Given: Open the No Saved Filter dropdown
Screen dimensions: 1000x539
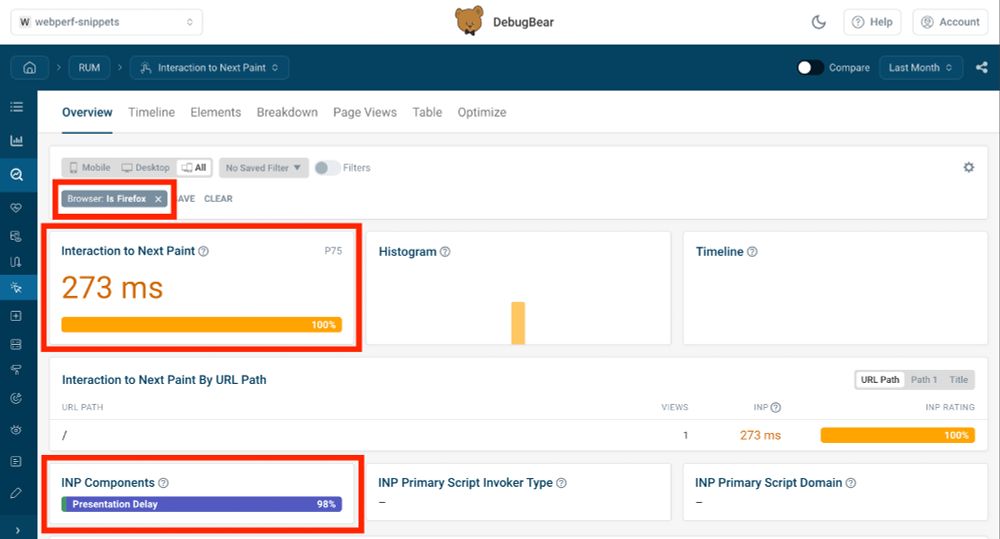Looking at the screenshot, I should coord(263,168).
